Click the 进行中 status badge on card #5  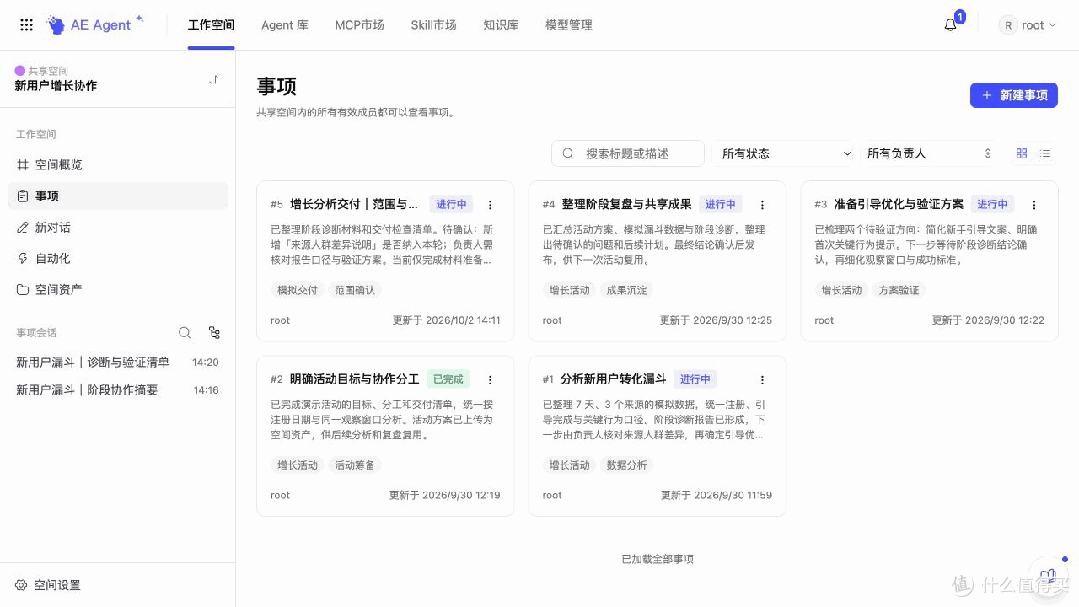tap(451, 204)
